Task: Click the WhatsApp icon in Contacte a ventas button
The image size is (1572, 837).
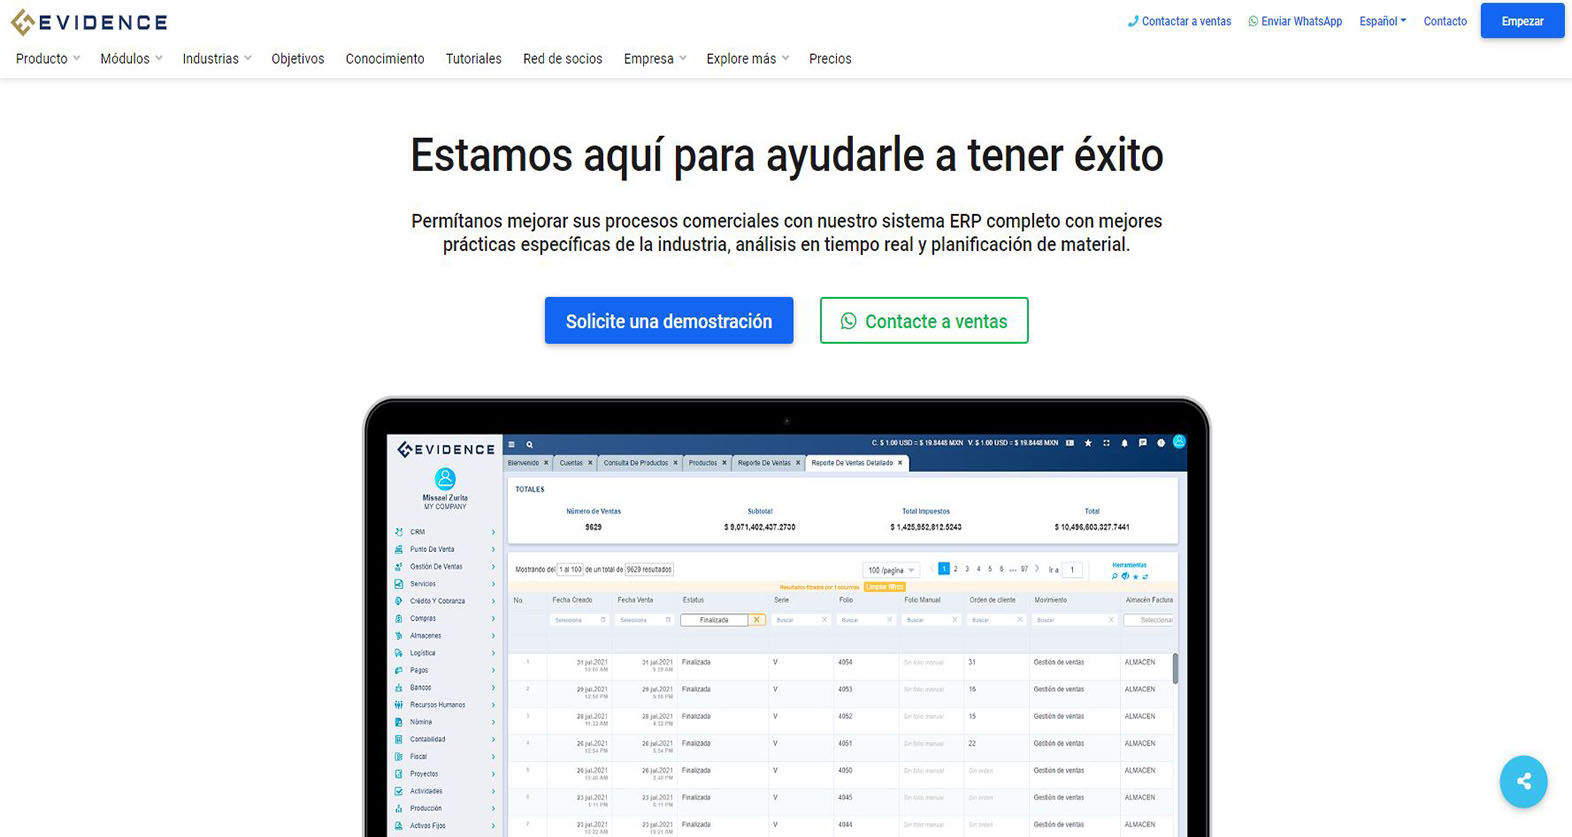Action: coord(848,321)
